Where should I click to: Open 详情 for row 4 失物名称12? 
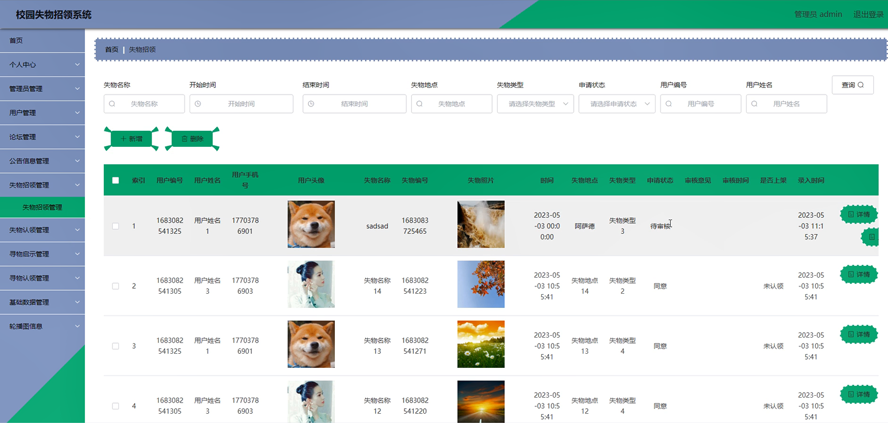click(x=859, y=395)
